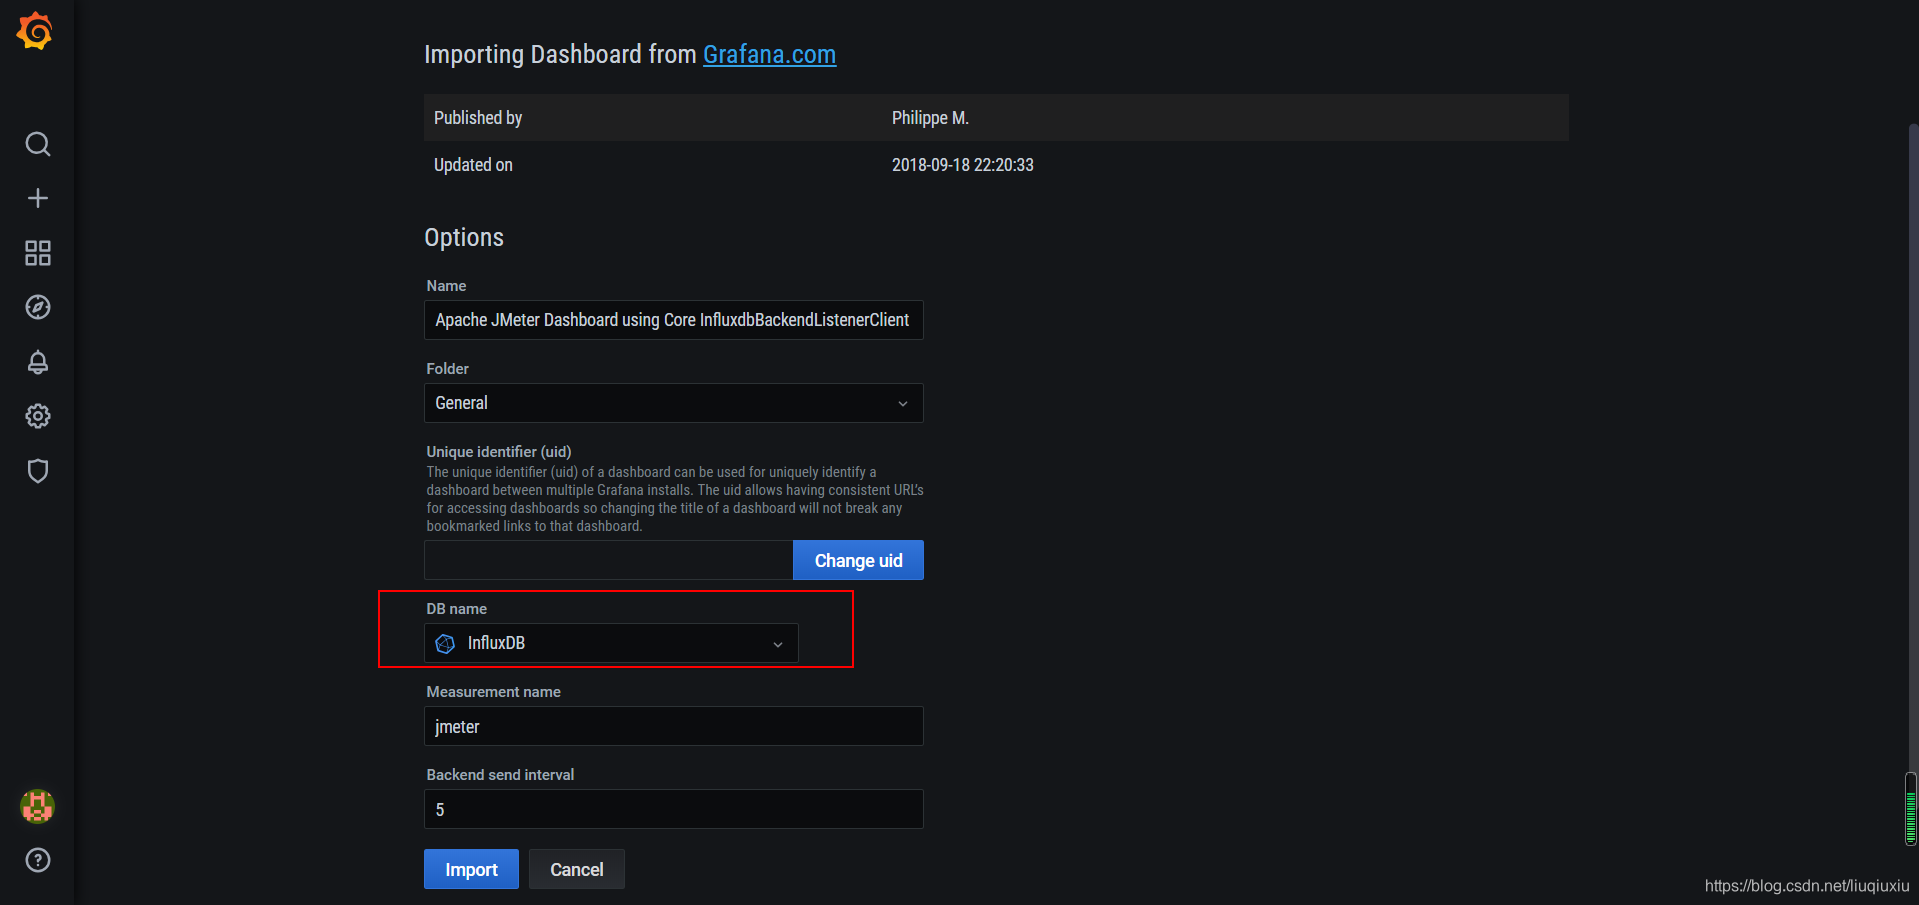Click the Folder dropdown chevron arrow
The width and height of the screenshot is (1919, 905).
point(903,404)
